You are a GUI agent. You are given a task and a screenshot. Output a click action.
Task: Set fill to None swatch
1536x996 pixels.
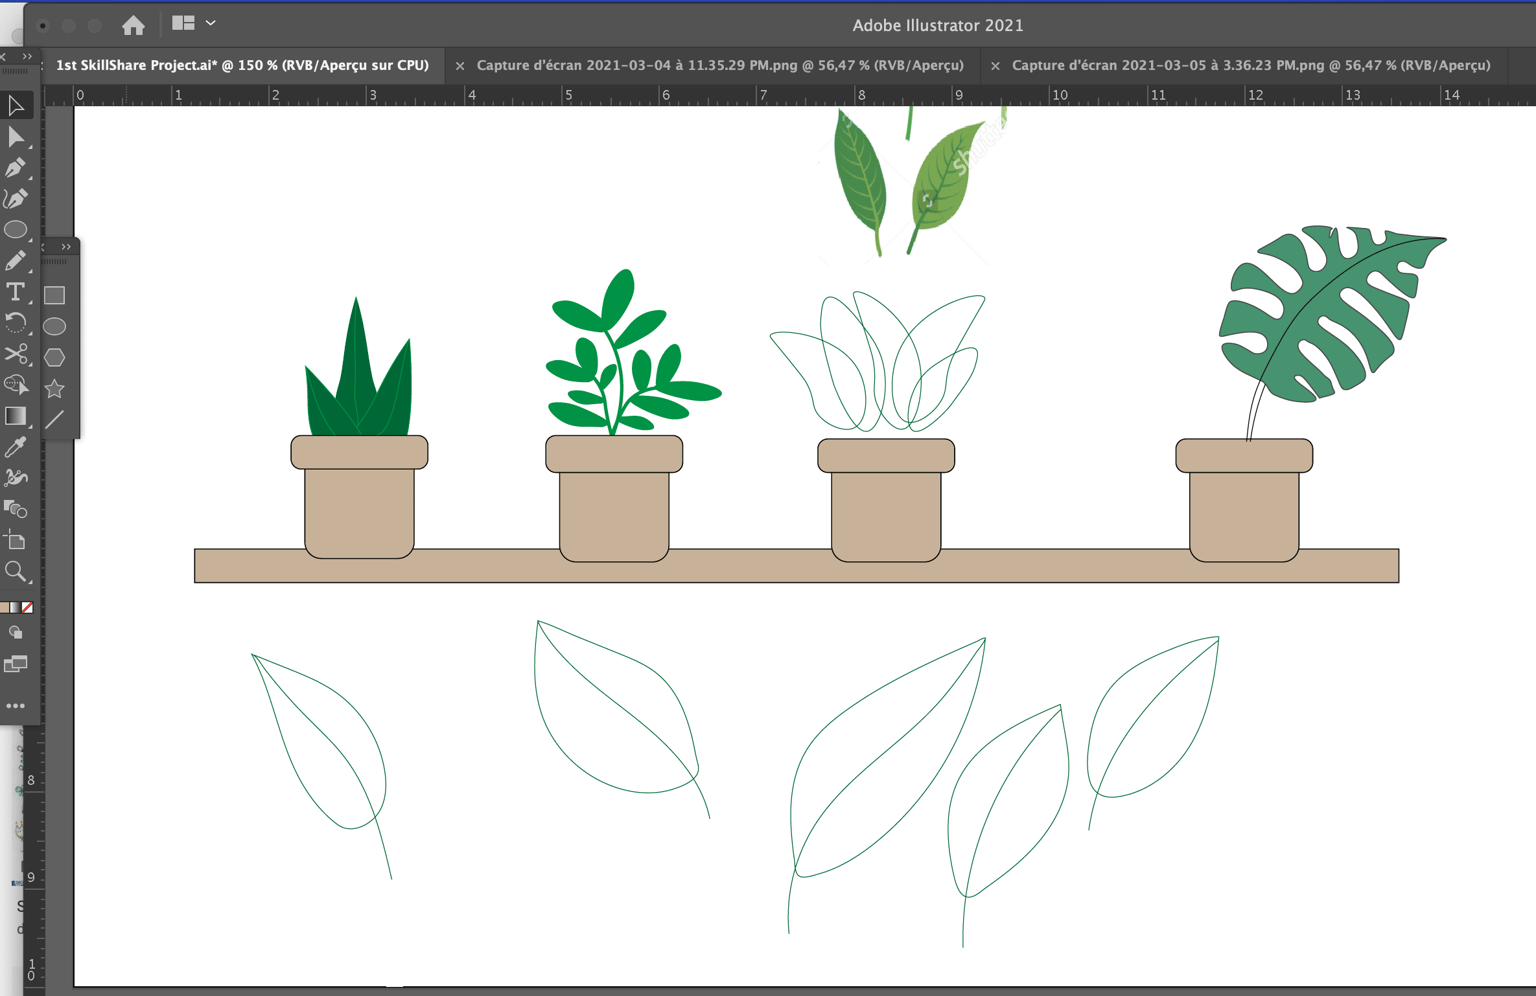tap(27, 607)
